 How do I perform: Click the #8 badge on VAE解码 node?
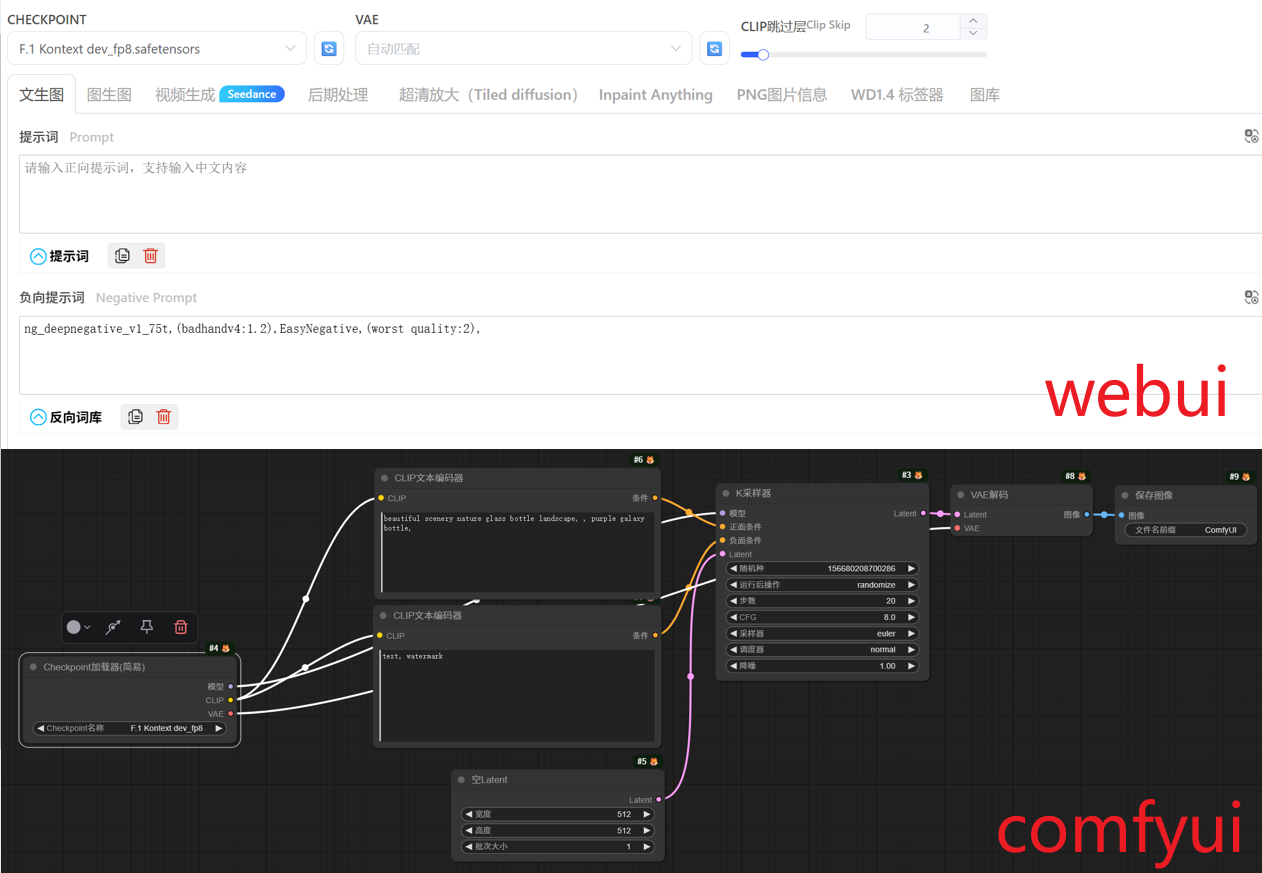coord(1075,476)
